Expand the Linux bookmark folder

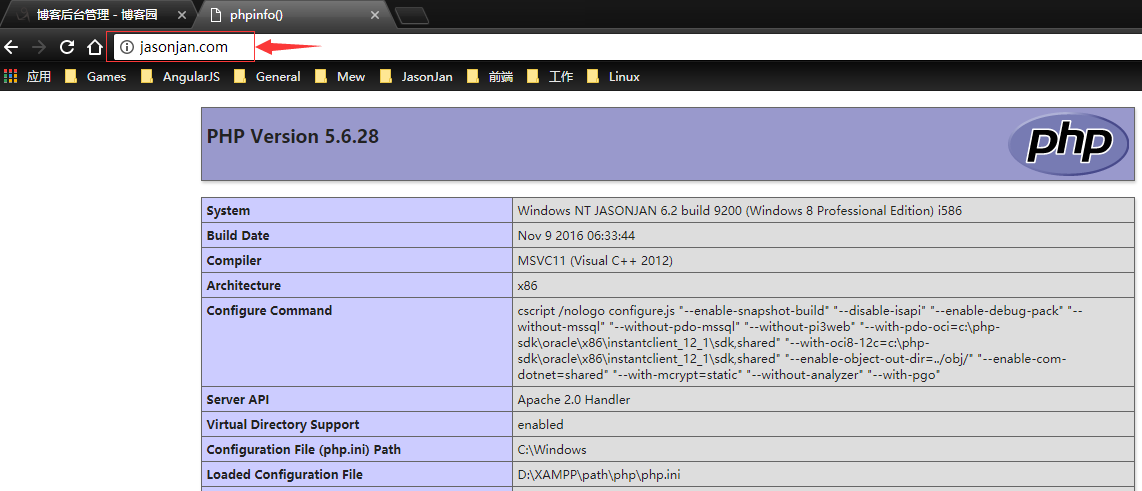click(x=613, y=76)
